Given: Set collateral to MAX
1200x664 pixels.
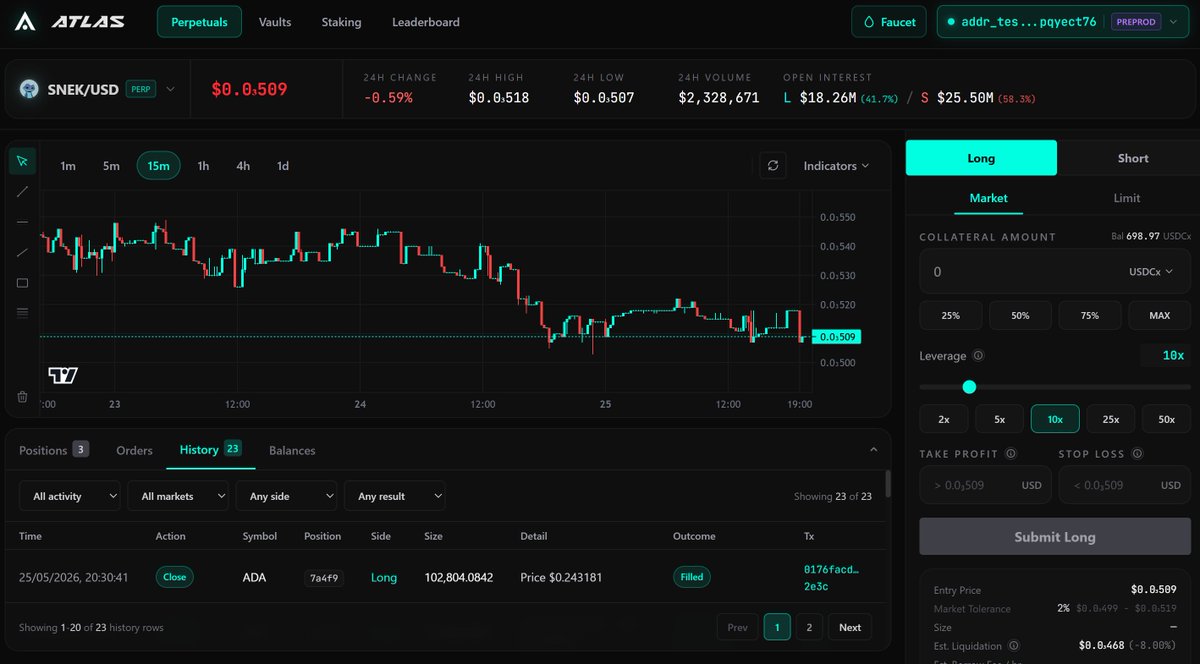Looking at the screenshot, I should (1160, 315).
